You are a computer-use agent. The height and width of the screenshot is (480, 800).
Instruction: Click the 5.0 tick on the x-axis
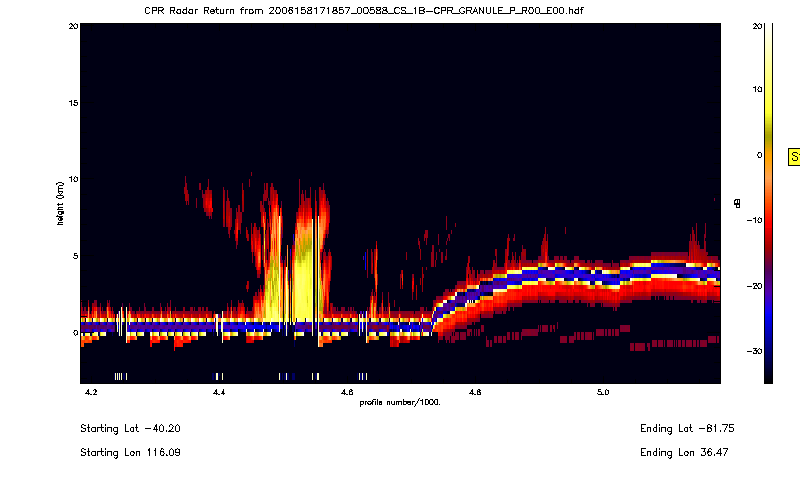click(x=603, y=393)
